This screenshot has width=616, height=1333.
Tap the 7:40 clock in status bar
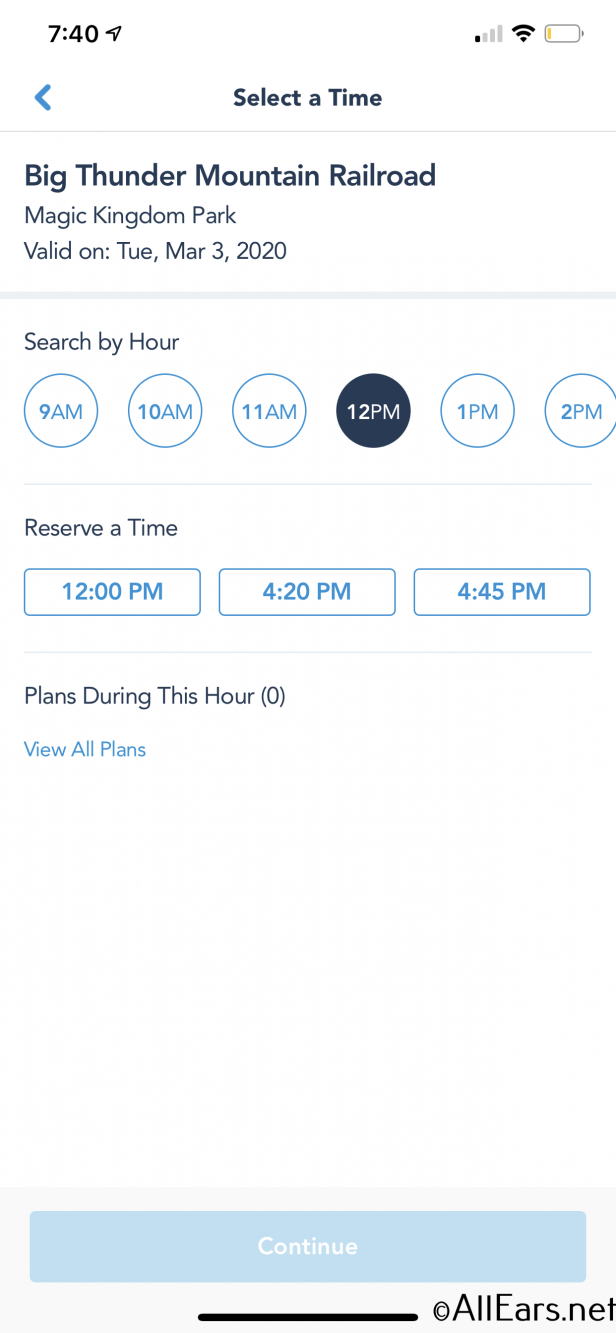click(x=73, y=34)
